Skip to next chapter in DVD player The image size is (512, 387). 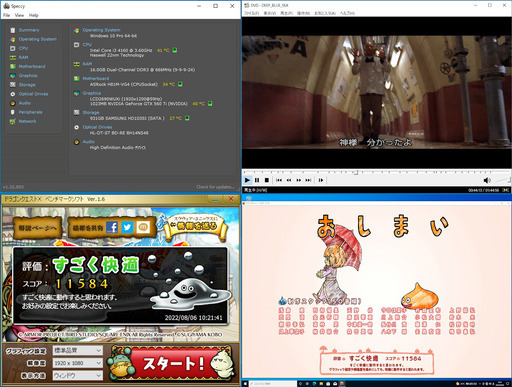click(308, 180)
